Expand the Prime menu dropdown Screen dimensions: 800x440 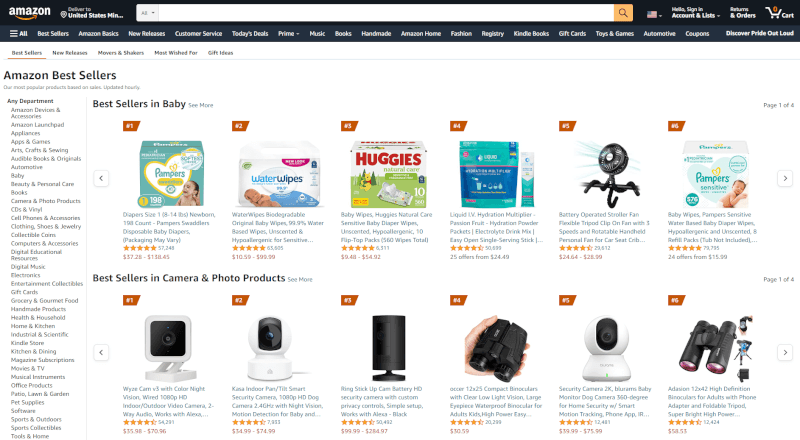tap(288, 34)
